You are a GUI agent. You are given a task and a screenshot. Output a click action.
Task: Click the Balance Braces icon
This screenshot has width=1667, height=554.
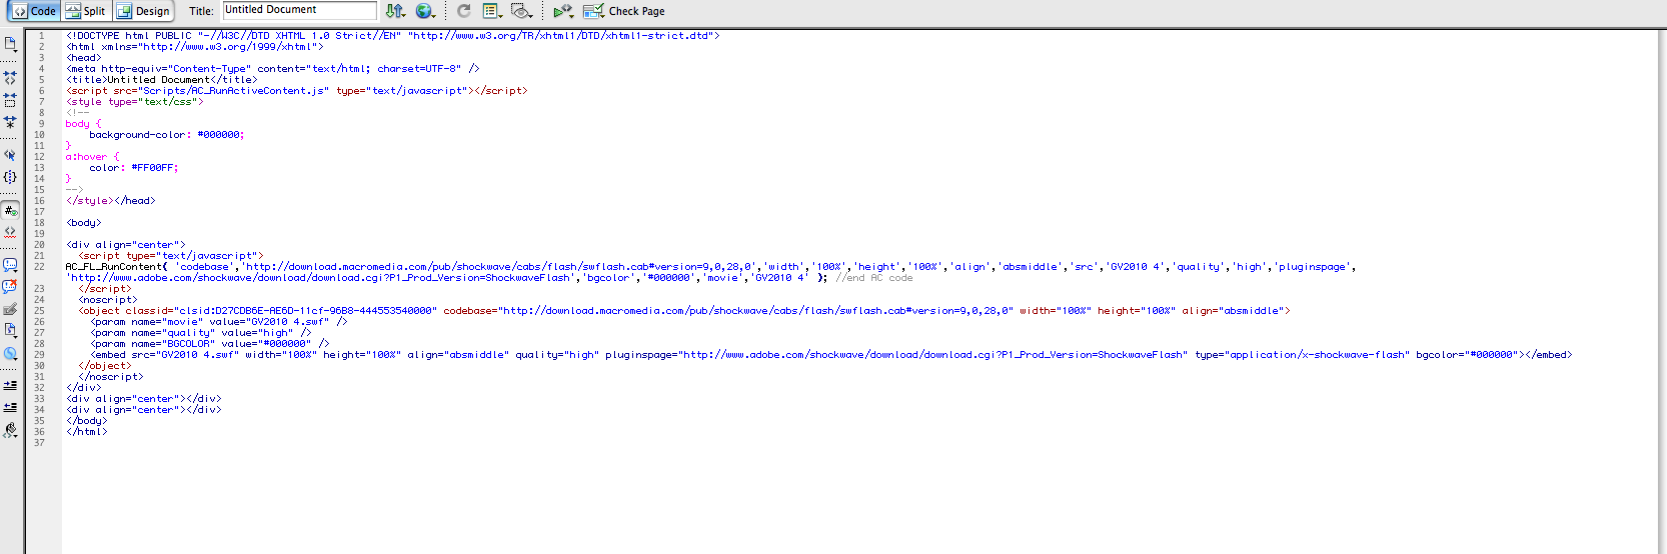[10, 177]
